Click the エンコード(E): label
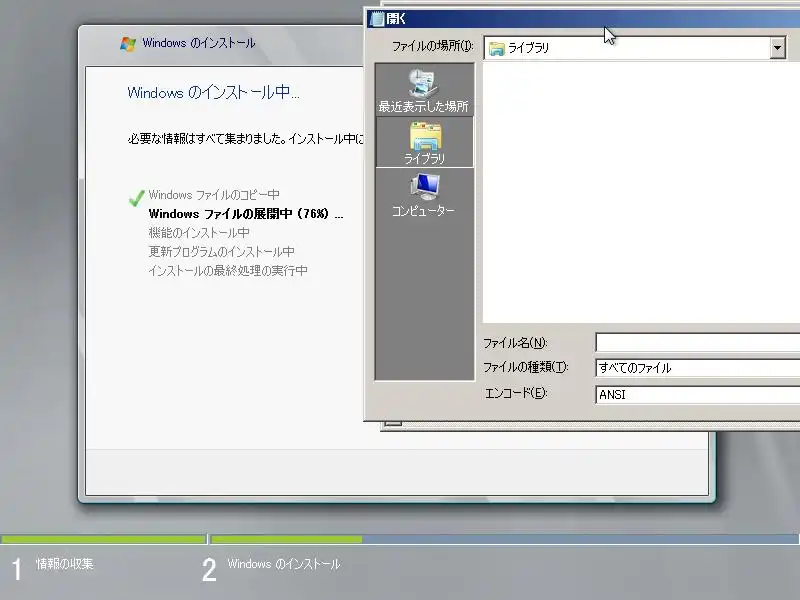Viewport: 800px width, 600px height. pyautogui.click(x=515, y=393)
